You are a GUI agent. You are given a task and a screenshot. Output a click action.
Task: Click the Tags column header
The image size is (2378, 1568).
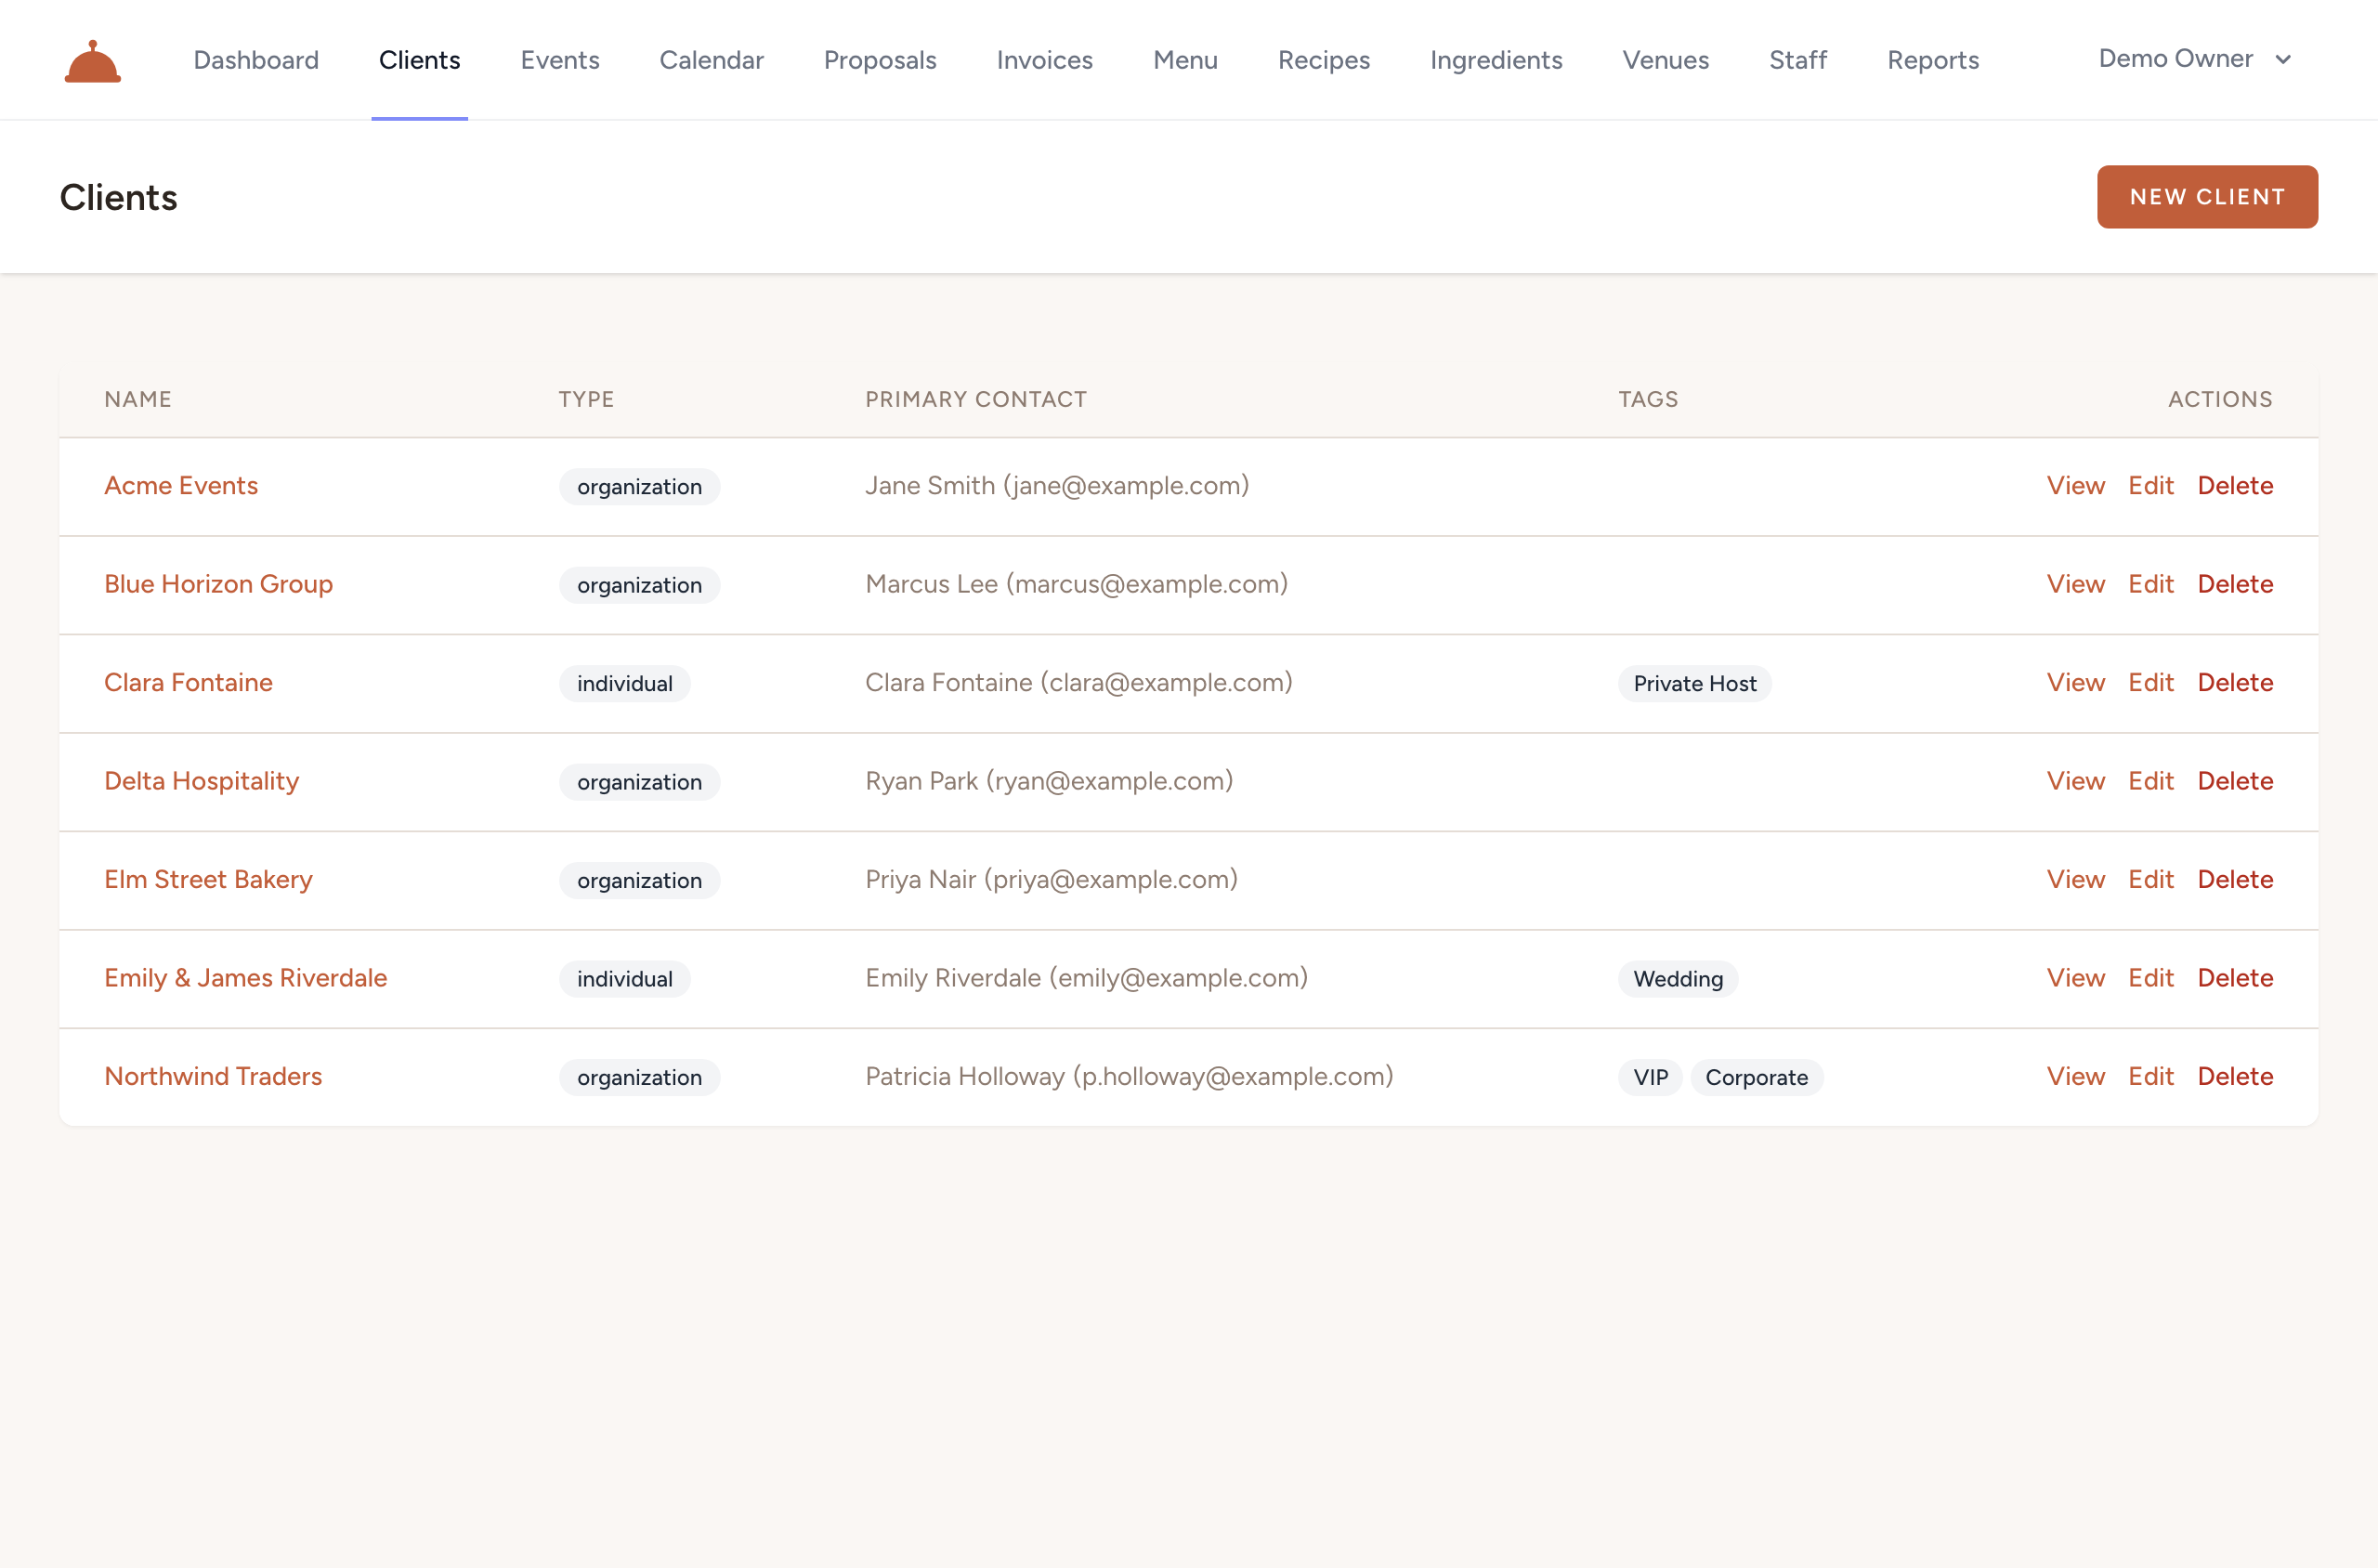coord(1648,400)
